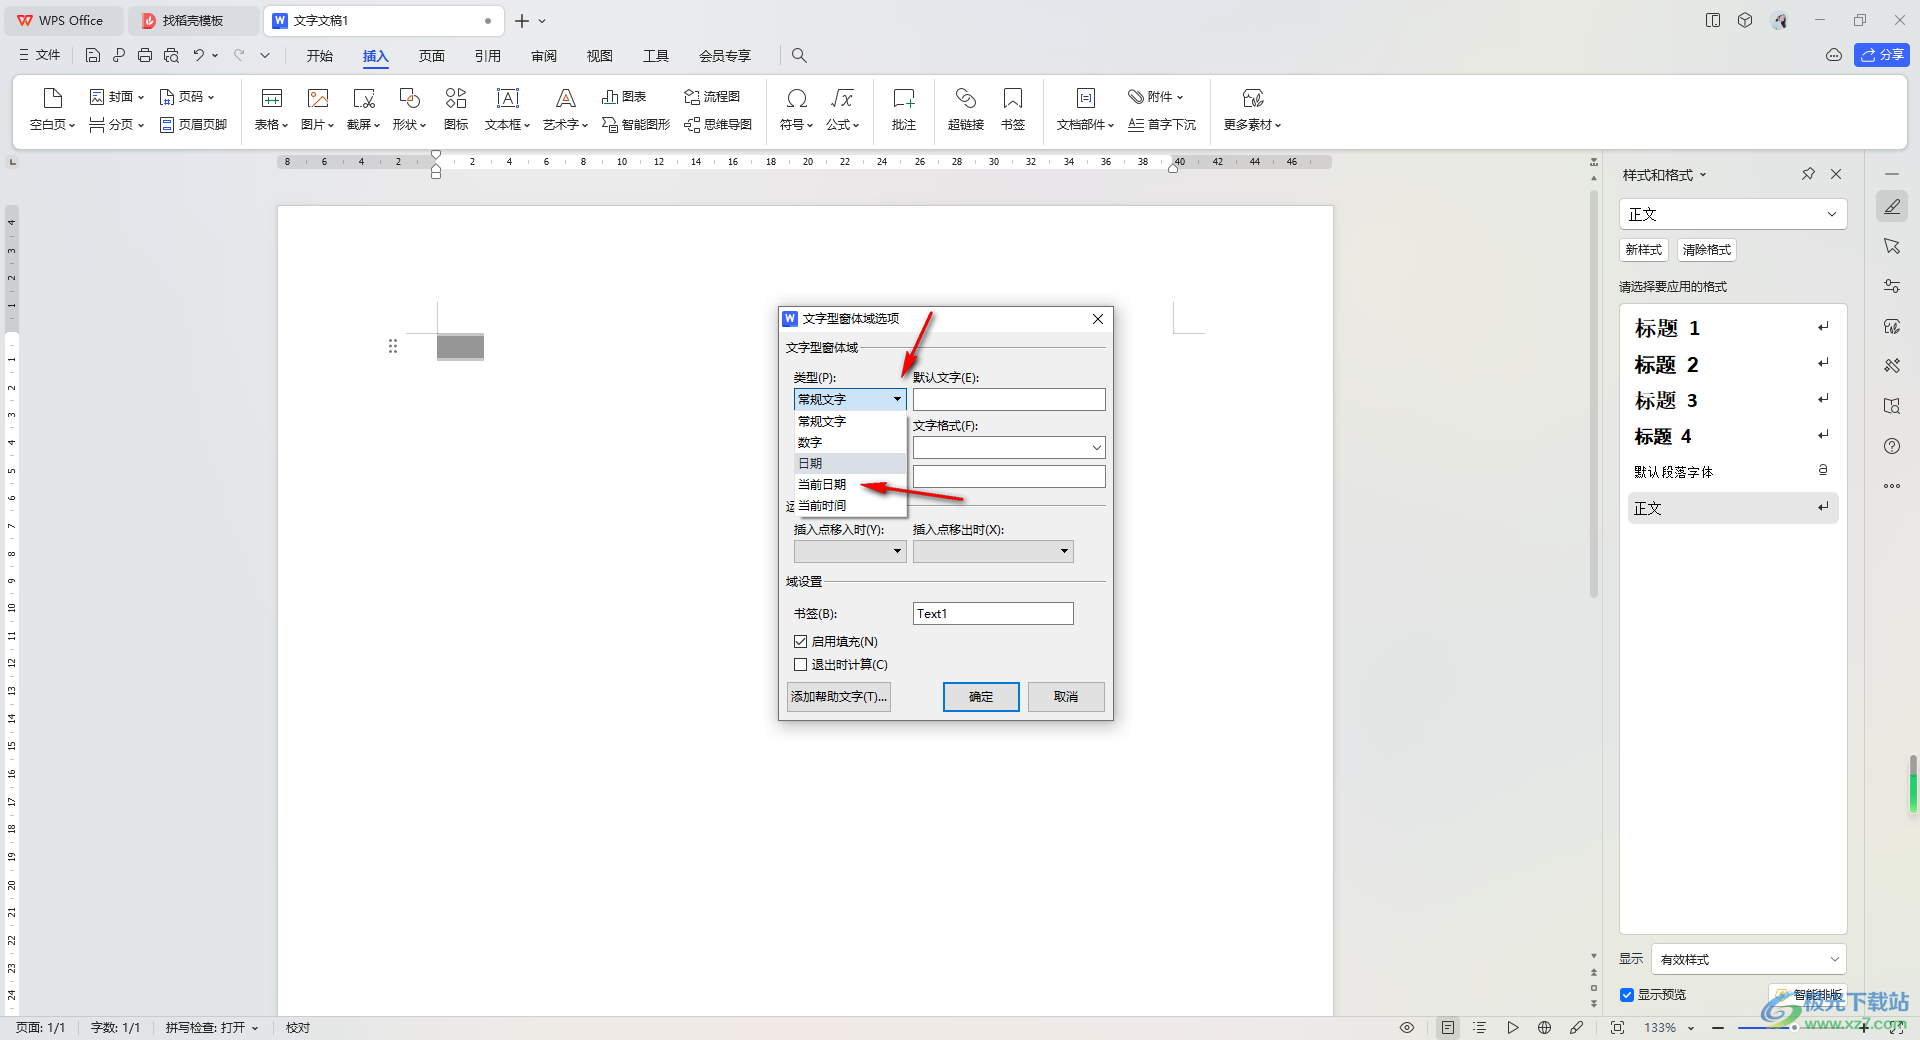Apply 标题 1 style from list
The width and height of the screenshot is (1920, 1040).
point(1733,328)
